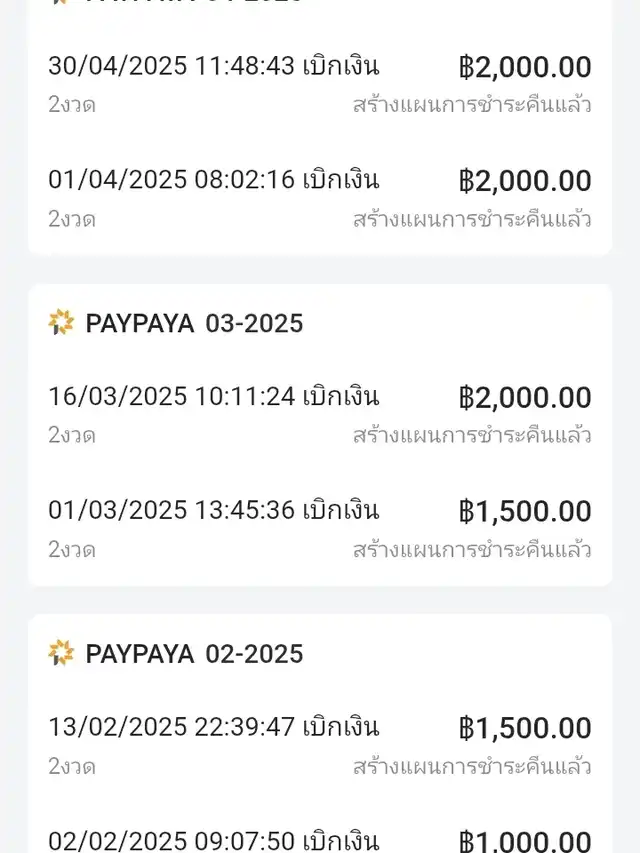Tap the PAYPAYA logo icon for 02-2025

click(61, 653)
